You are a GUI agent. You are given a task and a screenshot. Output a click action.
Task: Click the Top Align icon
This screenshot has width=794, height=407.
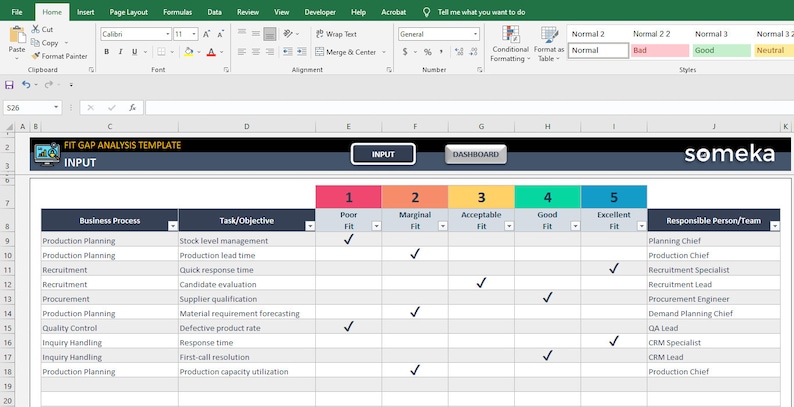[x=242, y=33]
